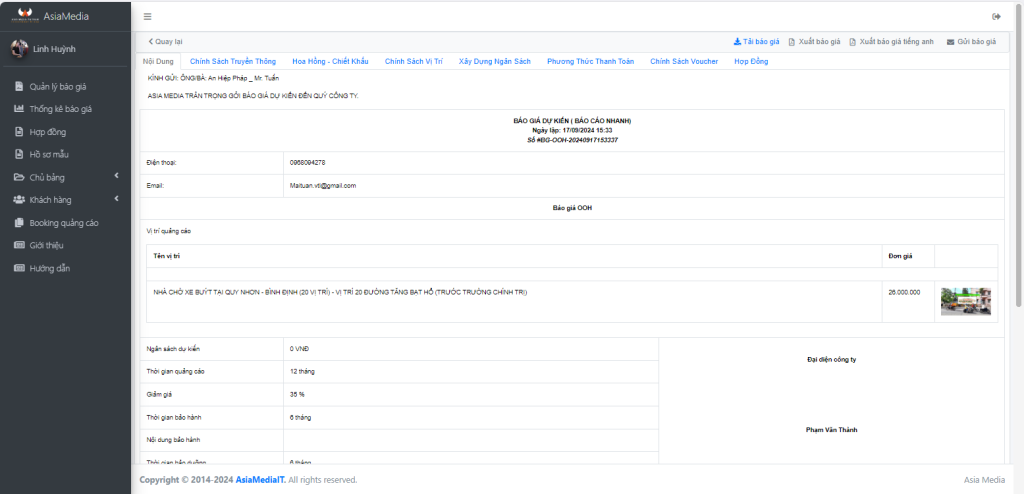Click the logout icon at top right
1024x494 pixels.
coord(996,16)
